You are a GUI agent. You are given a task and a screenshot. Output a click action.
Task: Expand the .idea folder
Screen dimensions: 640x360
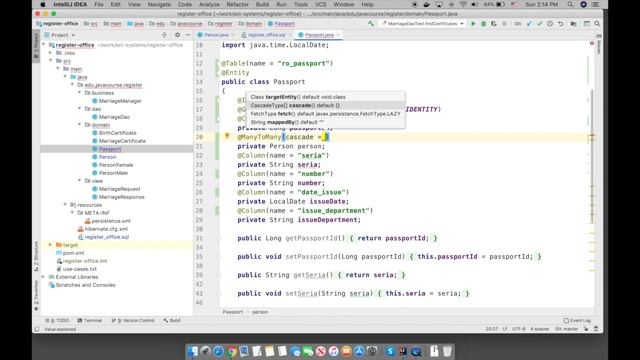coord(51,53)
